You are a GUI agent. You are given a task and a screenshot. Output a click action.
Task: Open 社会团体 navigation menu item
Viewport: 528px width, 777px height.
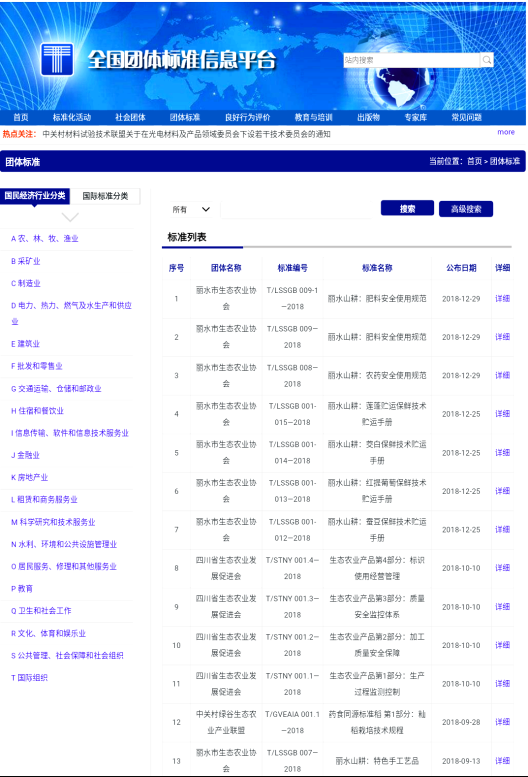coord(130,117)
